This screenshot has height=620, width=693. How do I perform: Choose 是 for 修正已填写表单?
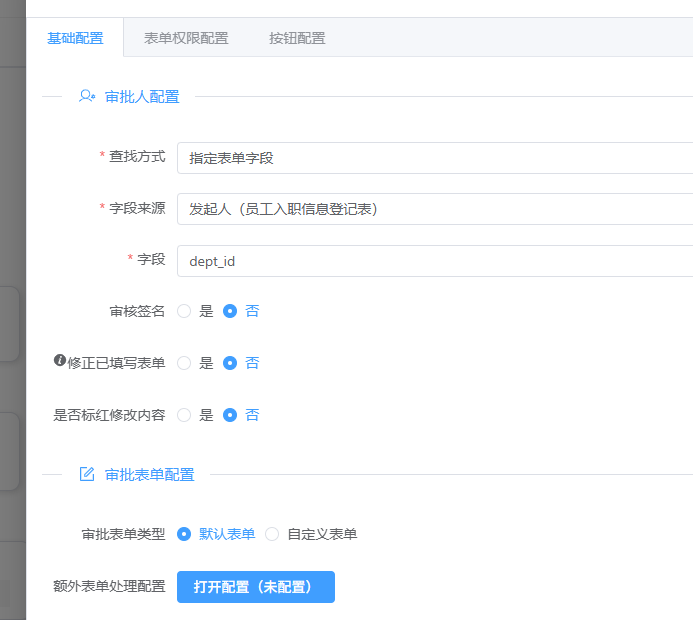pyautogui.click(x=184, y=363)
